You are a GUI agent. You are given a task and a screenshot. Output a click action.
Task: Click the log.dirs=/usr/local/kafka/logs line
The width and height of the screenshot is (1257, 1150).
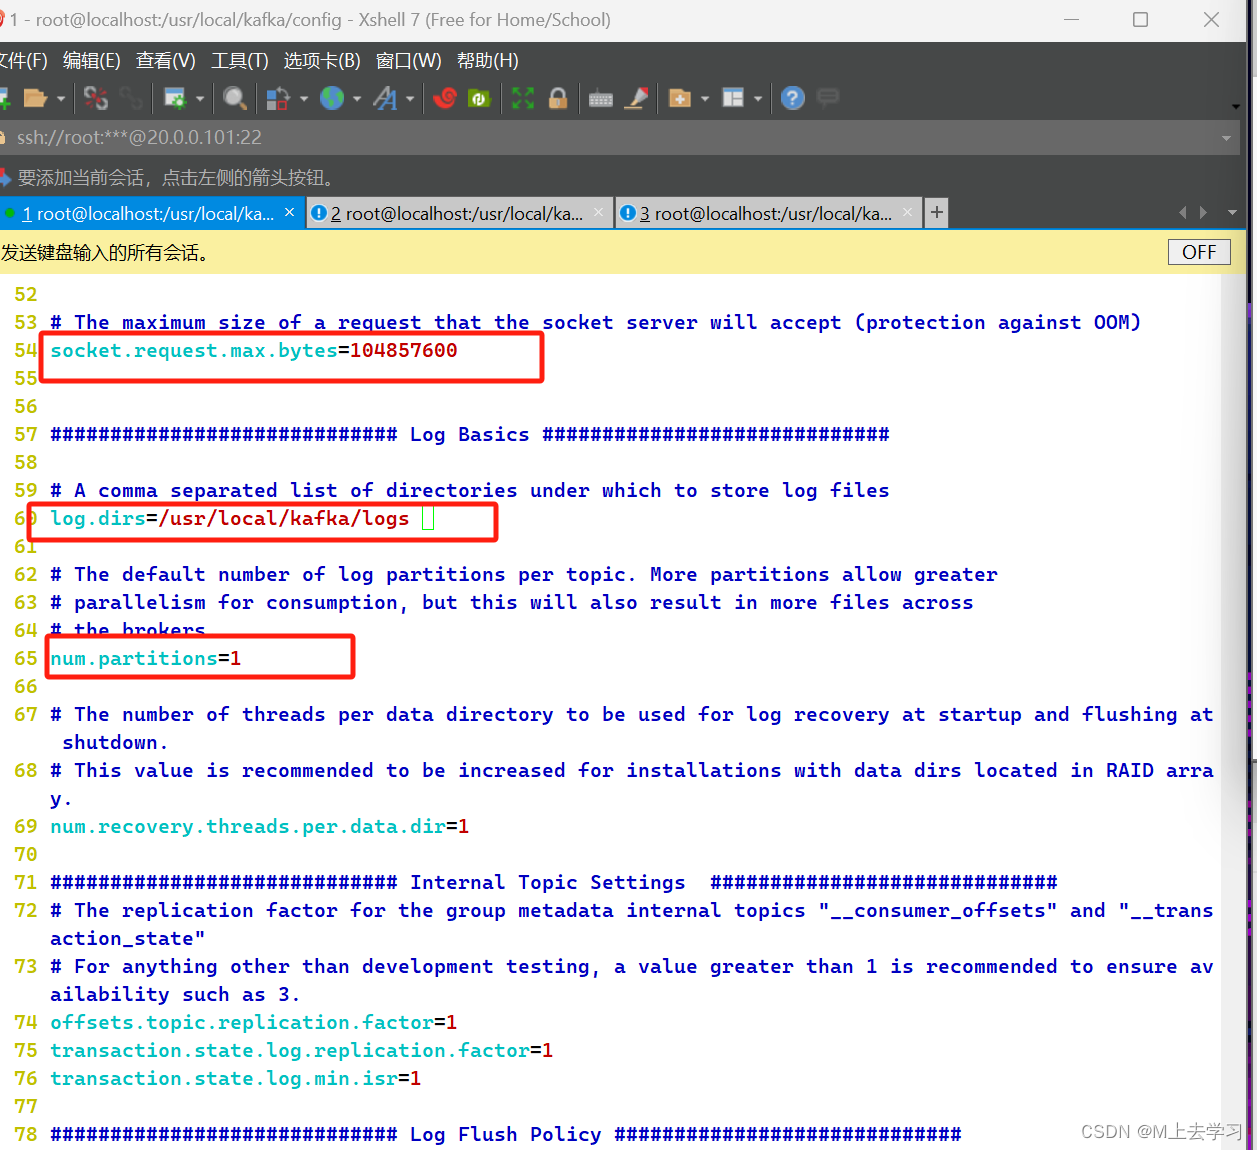(x=230, y=518)
